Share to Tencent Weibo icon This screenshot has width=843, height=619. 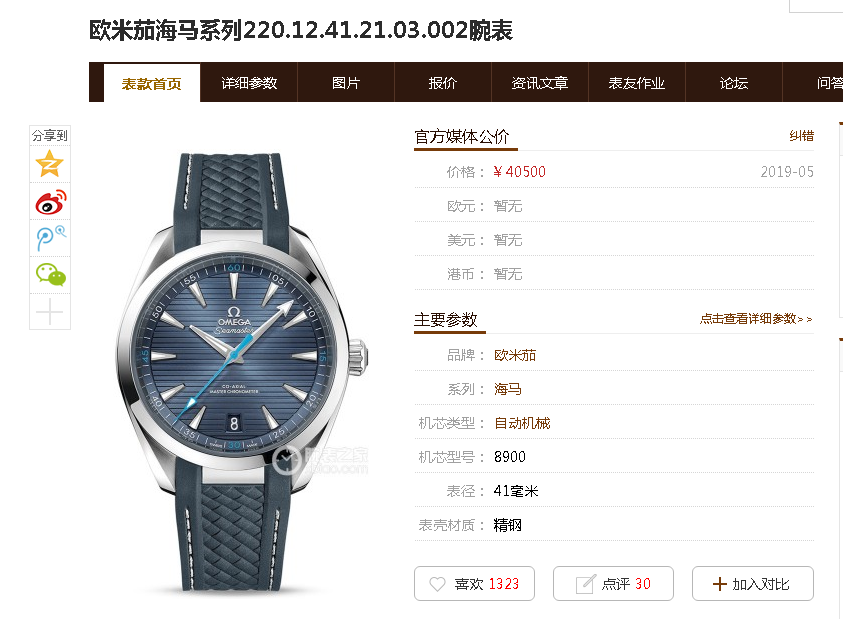[x=51, y=238]
